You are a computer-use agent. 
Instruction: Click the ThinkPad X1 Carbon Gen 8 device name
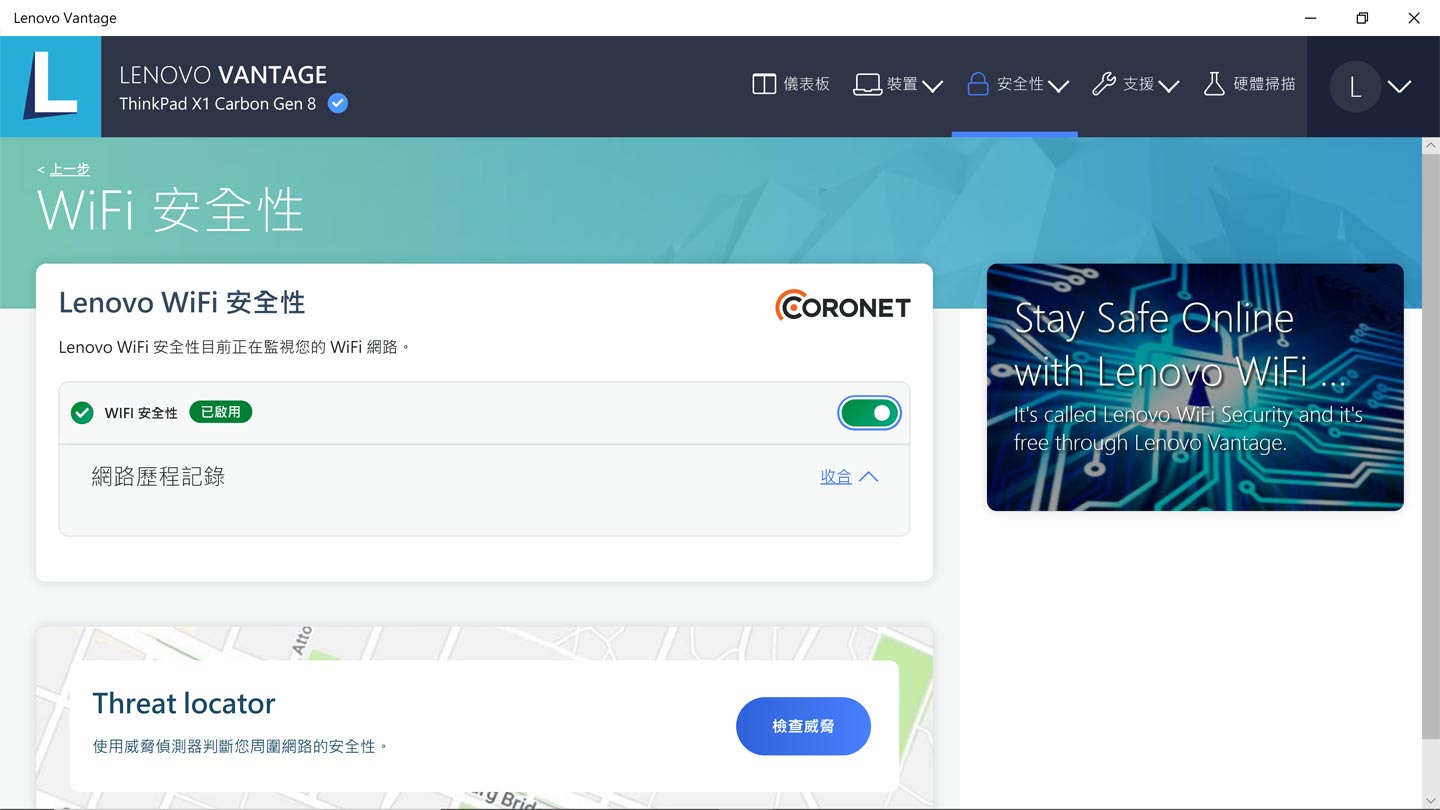point(218,104)
